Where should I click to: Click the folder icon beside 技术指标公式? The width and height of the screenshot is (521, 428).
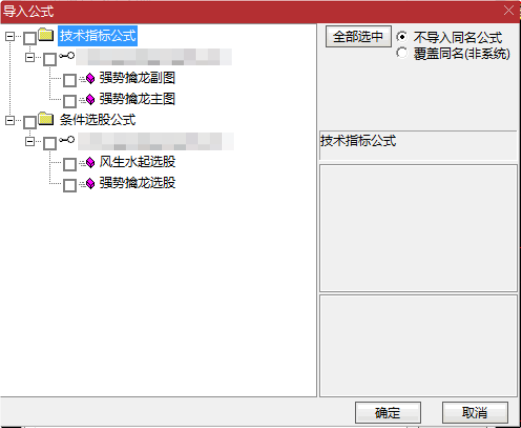(46, 35)
